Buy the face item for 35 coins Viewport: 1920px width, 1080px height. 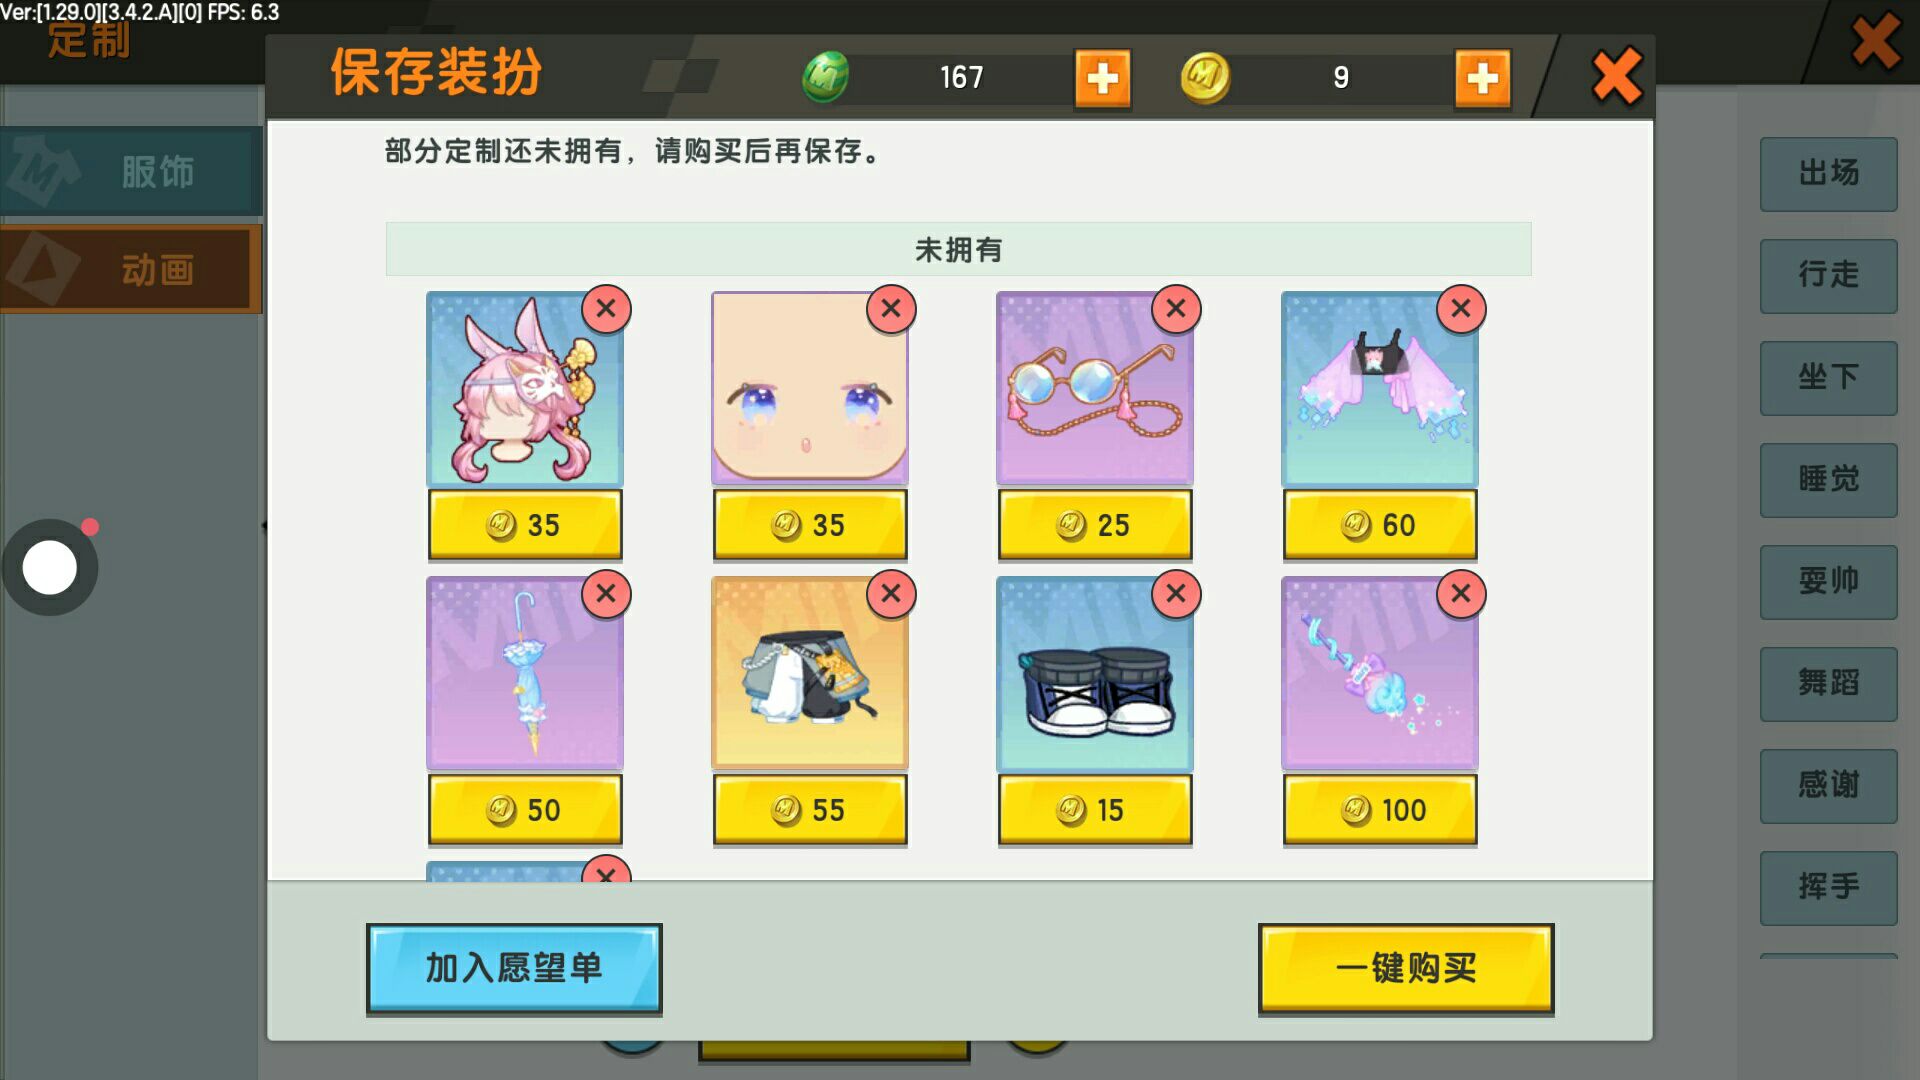tap(810, 524)
